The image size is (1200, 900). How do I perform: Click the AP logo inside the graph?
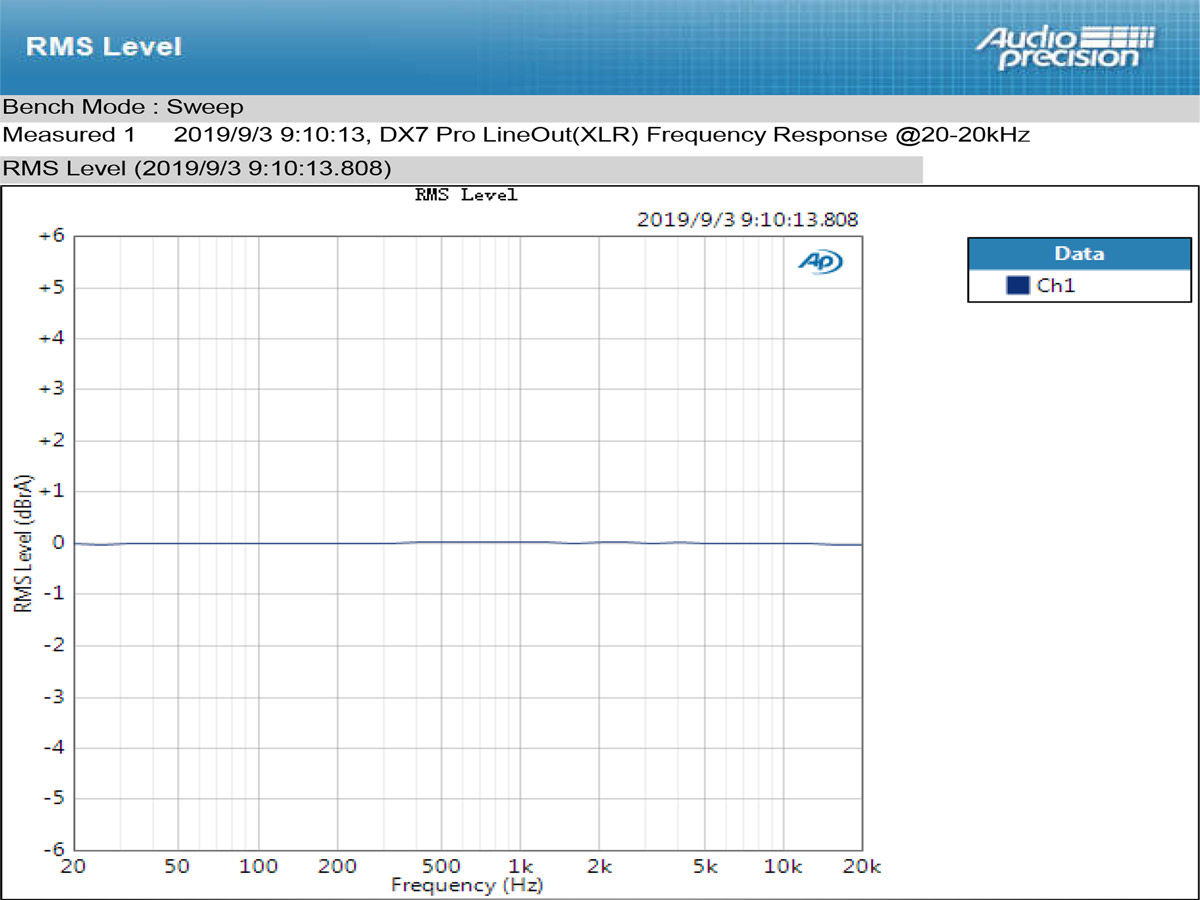[x=820, y=261]
